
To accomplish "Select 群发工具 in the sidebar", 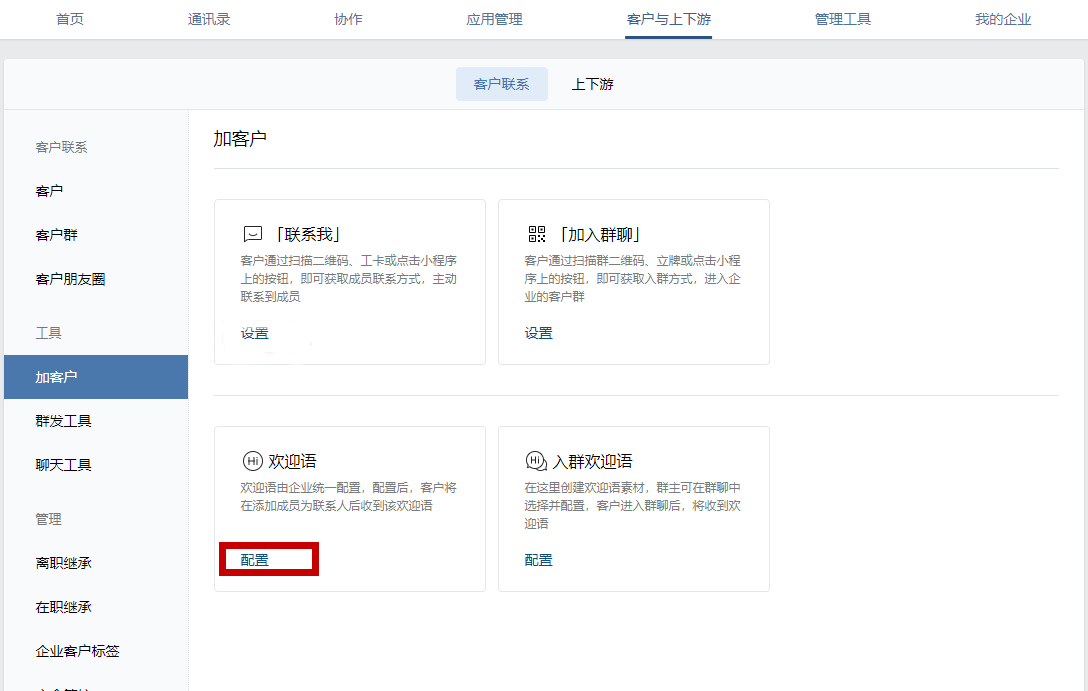I will pyautogui.click(x=64, y=421).
